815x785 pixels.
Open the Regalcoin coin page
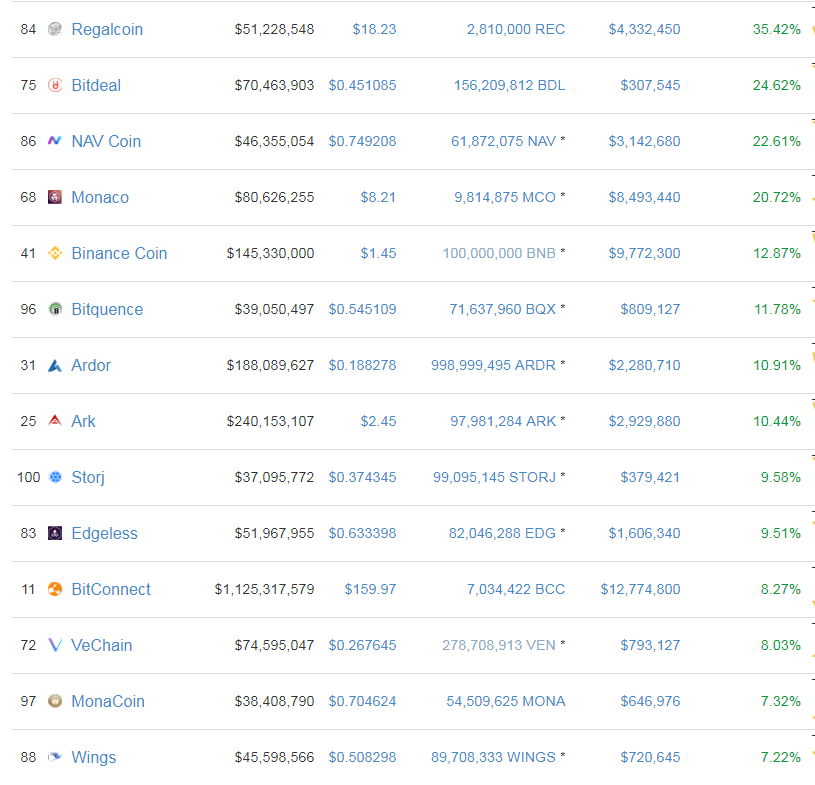(107, 29)
